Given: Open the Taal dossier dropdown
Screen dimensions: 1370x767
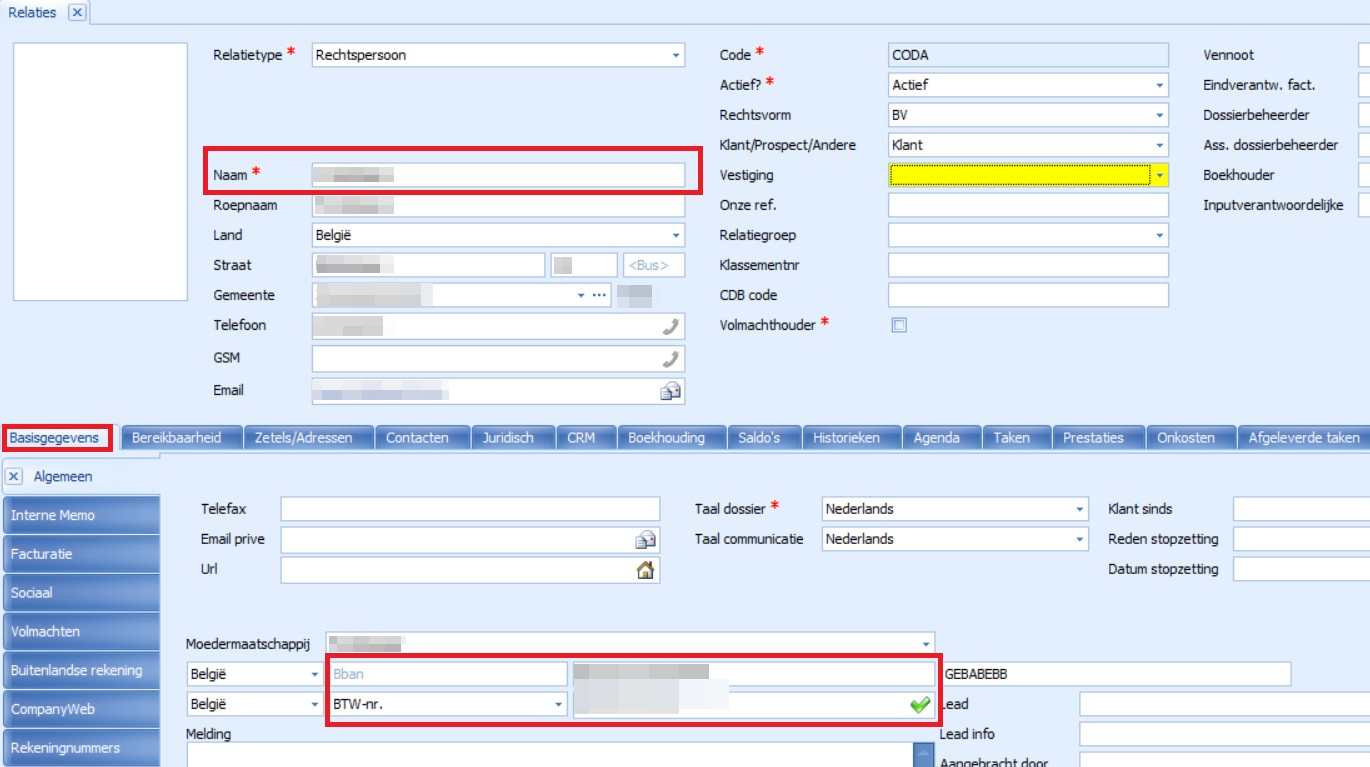Looking at the screenshot, I should tap(1079, 510).
